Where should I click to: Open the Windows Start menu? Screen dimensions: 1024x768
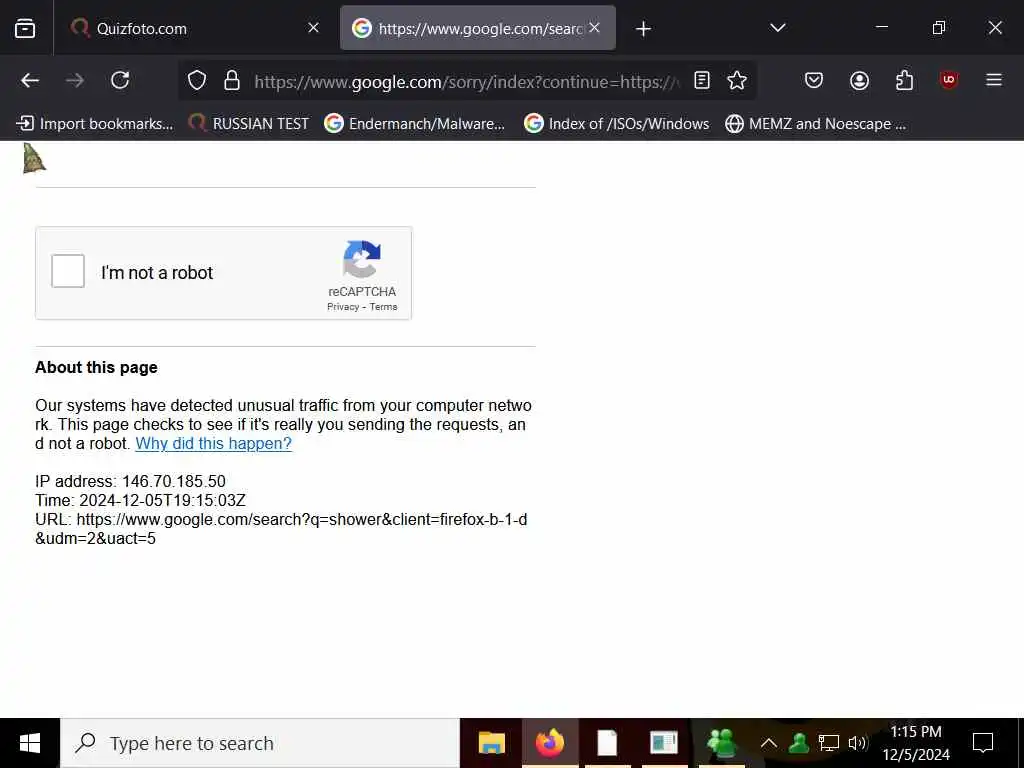(30, 743)
